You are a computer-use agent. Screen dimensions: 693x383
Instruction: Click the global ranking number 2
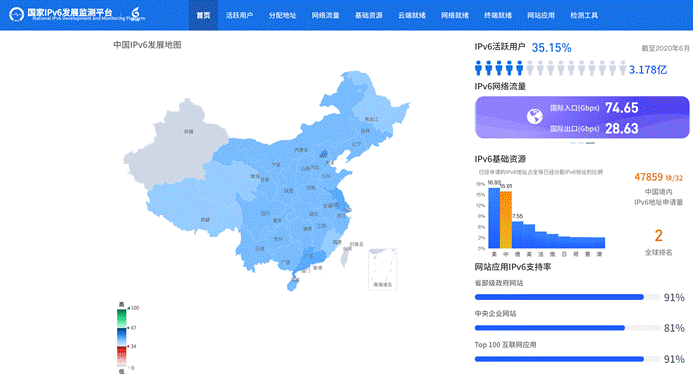point(658,235)
